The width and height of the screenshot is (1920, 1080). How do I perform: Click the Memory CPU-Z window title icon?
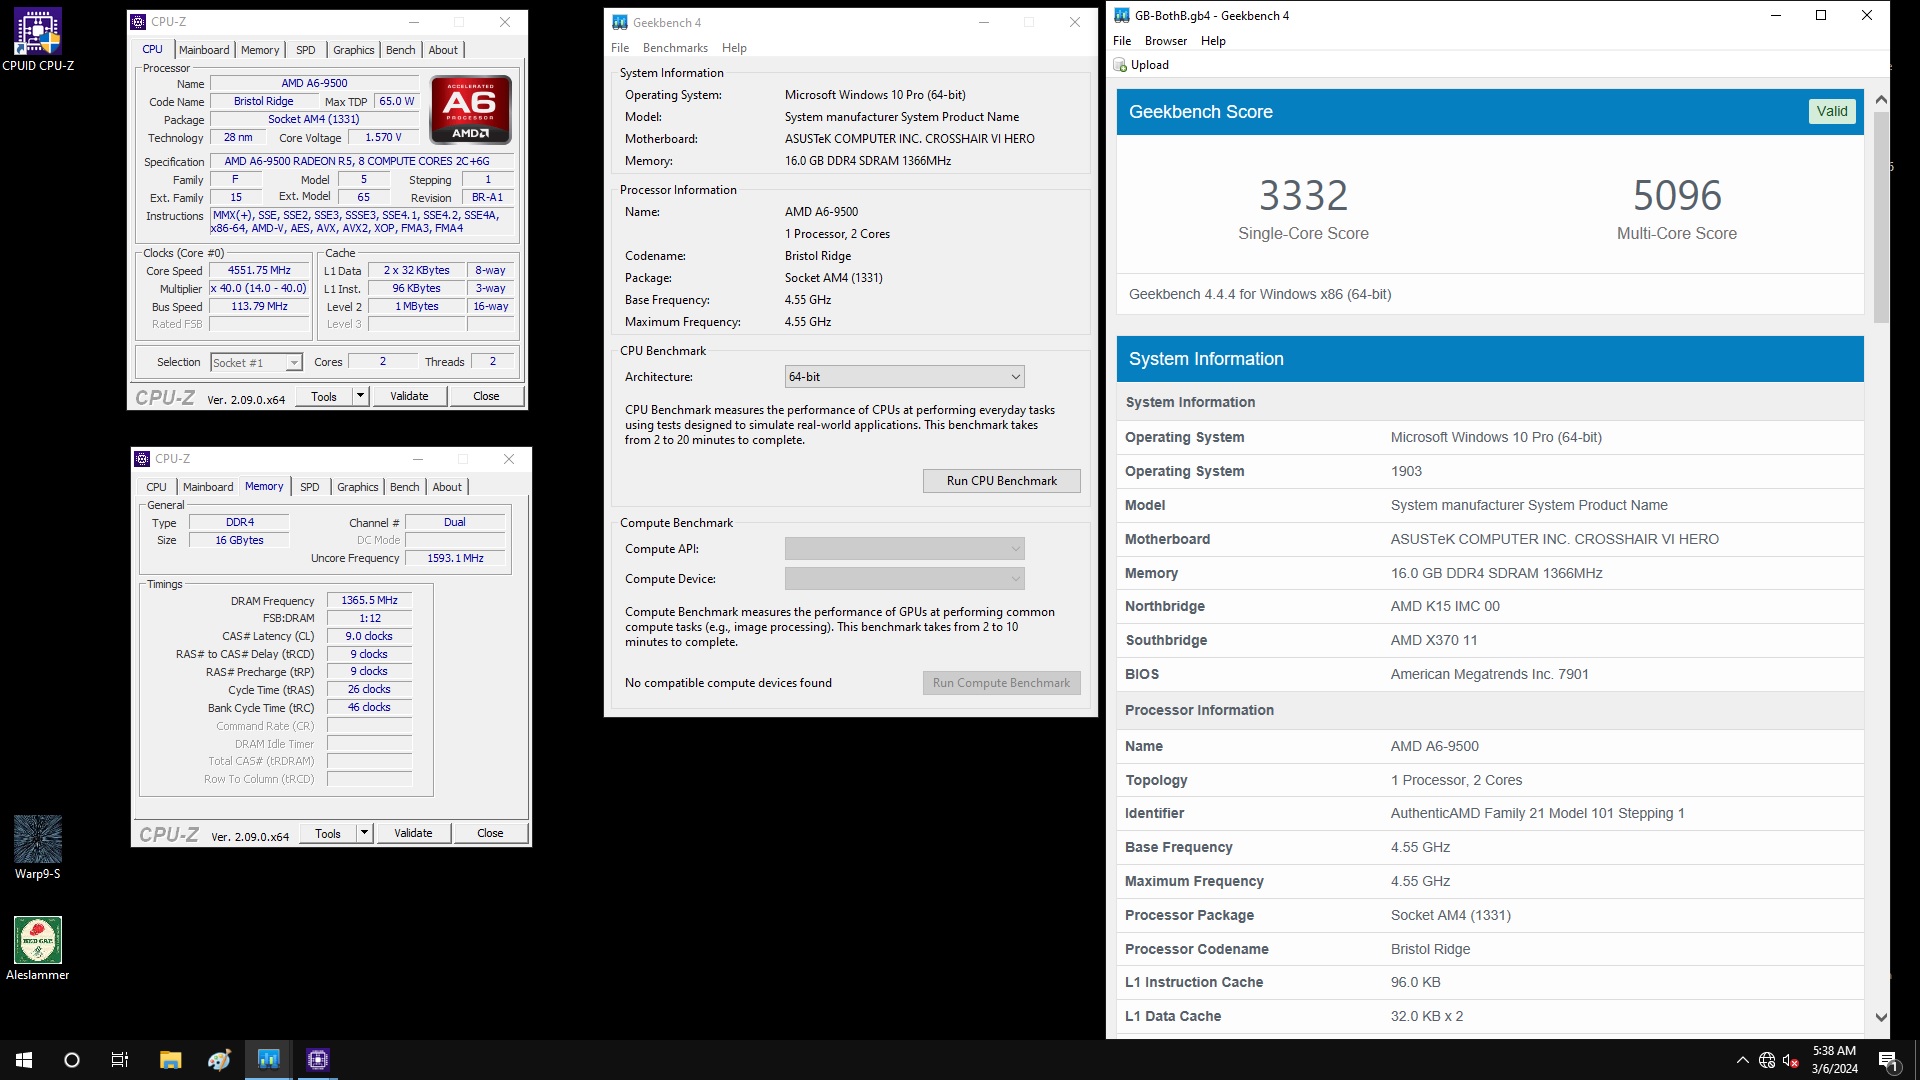point(143,459)
